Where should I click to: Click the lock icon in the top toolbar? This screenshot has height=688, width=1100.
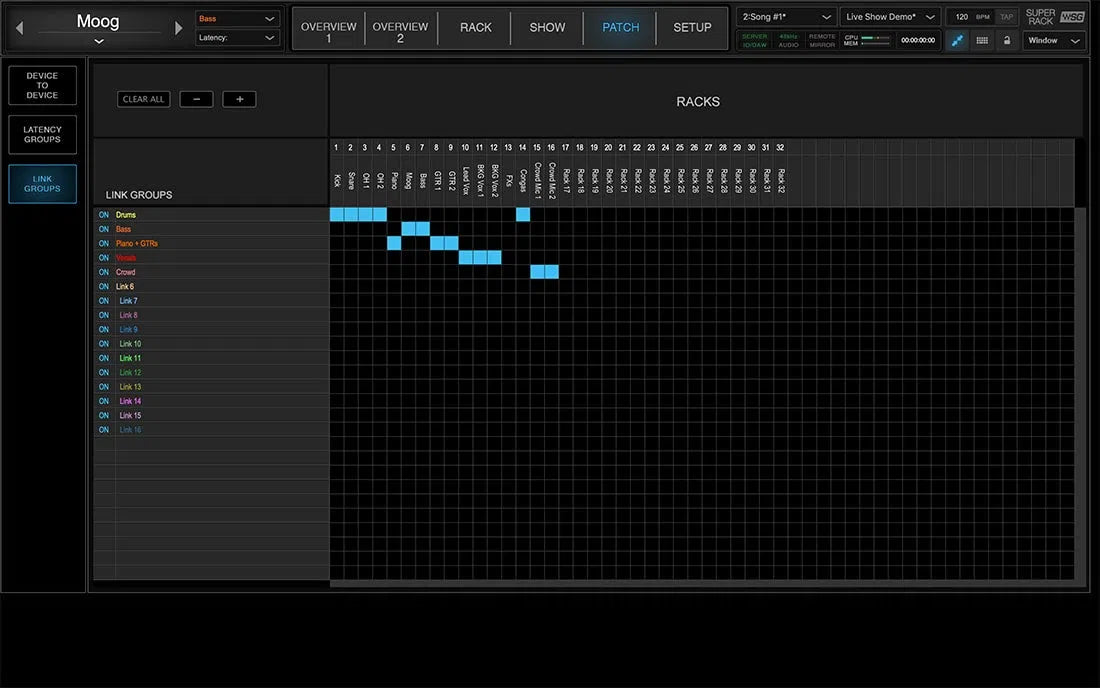click(1008, 40)
